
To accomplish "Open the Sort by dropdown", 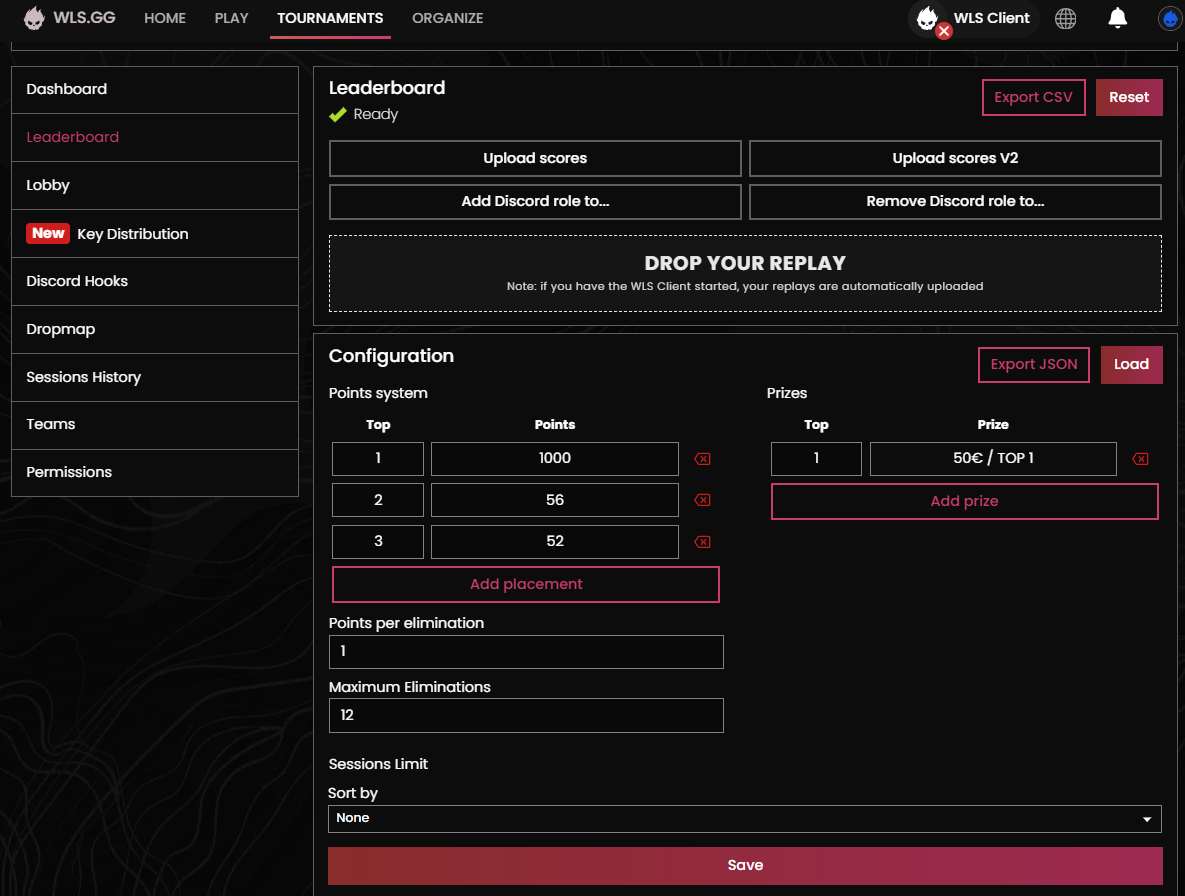I will pos(745,818).
